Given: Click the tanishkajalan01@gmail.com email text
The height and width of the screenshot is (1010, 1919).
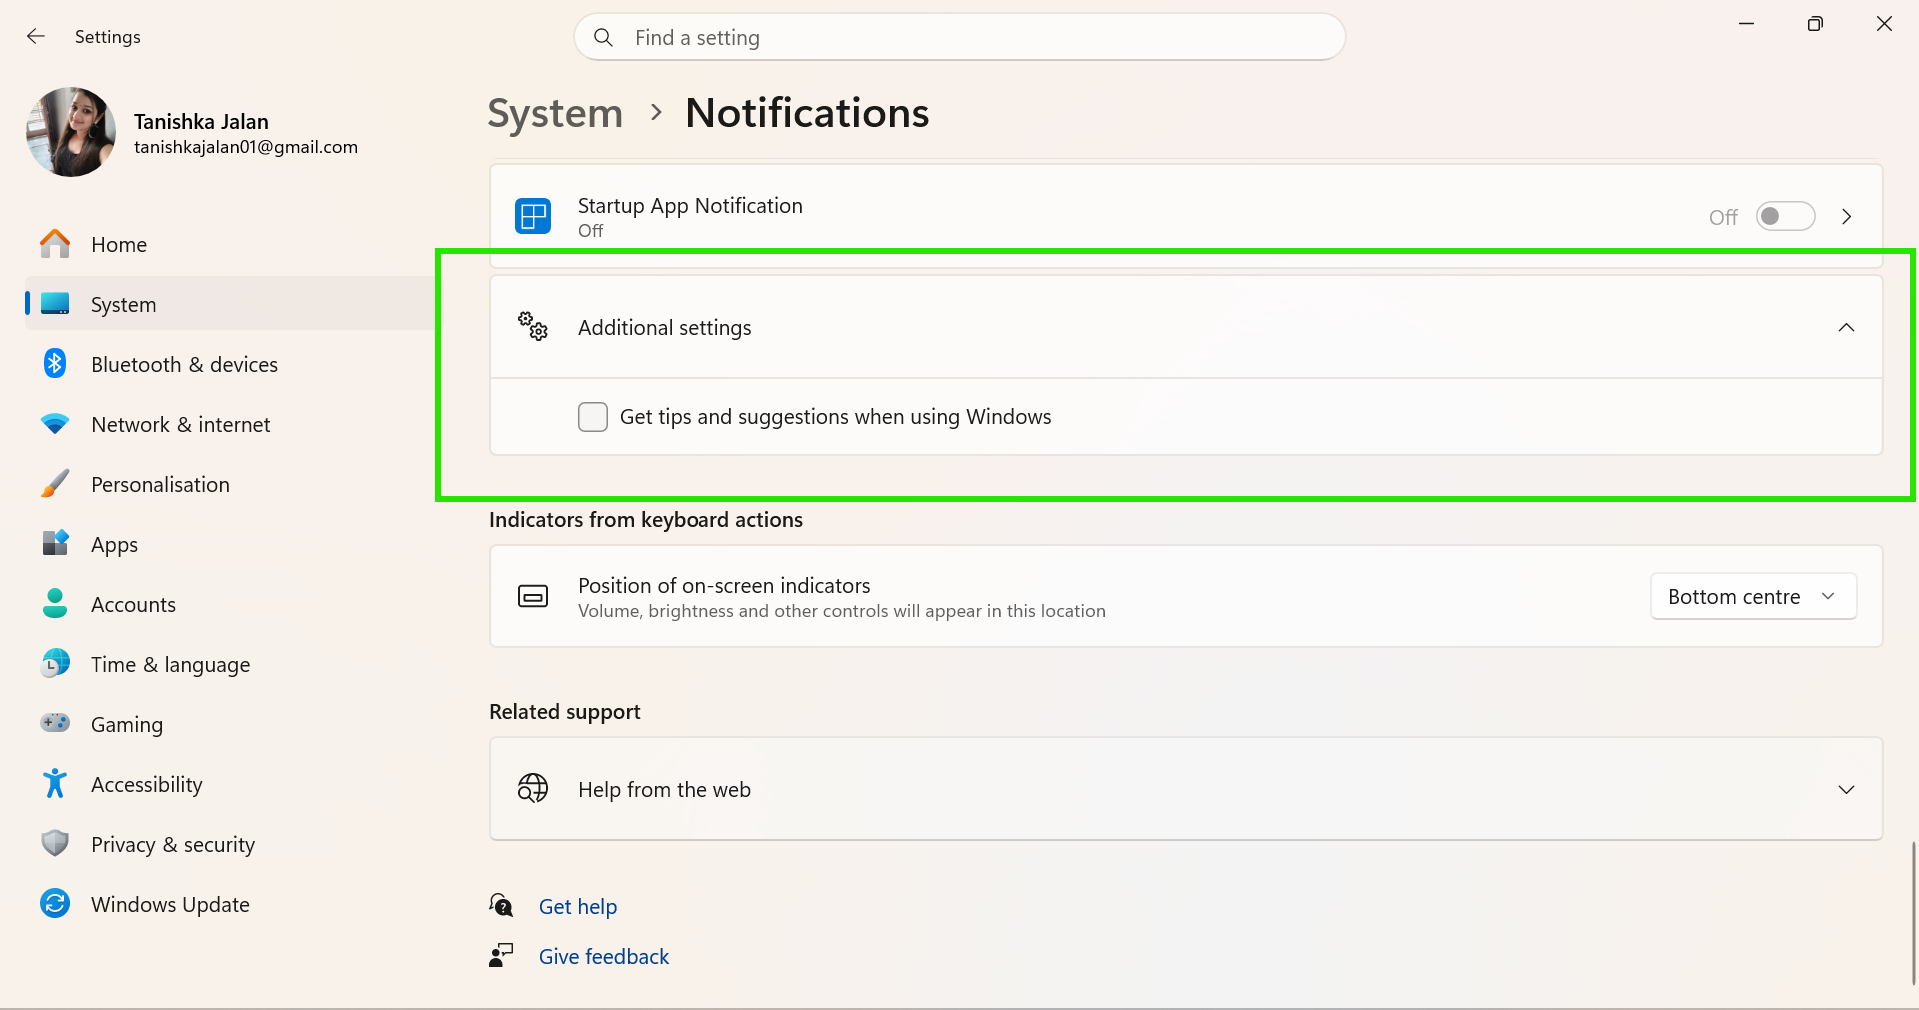Looking at the screenshot, I should [x=246, y=147].
